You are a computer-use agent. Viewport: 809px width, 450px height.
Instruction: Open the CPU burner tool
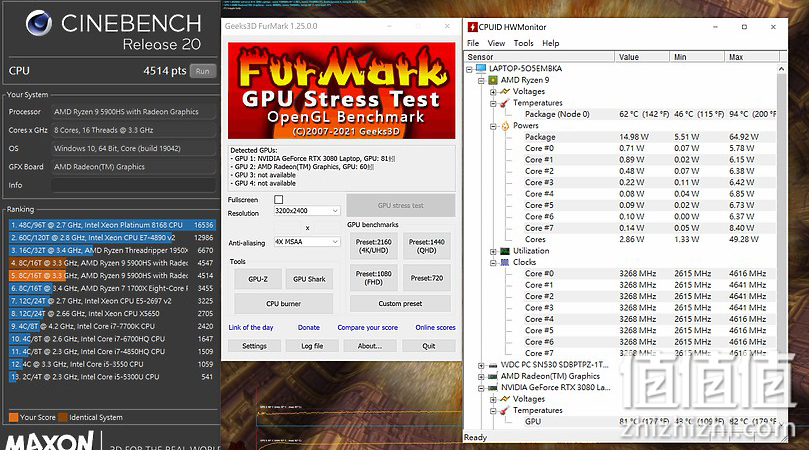click(283, 303)
